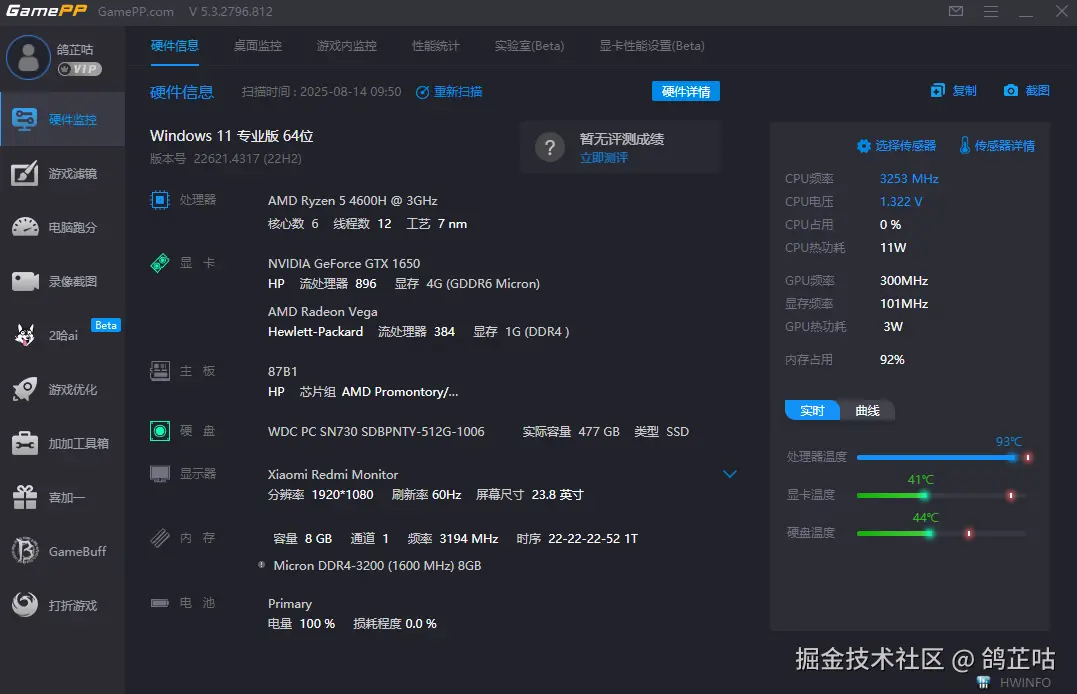Click the 硬盘温度 temperature bar
This screenshot has width=1077, height=694.
(942, 533)
